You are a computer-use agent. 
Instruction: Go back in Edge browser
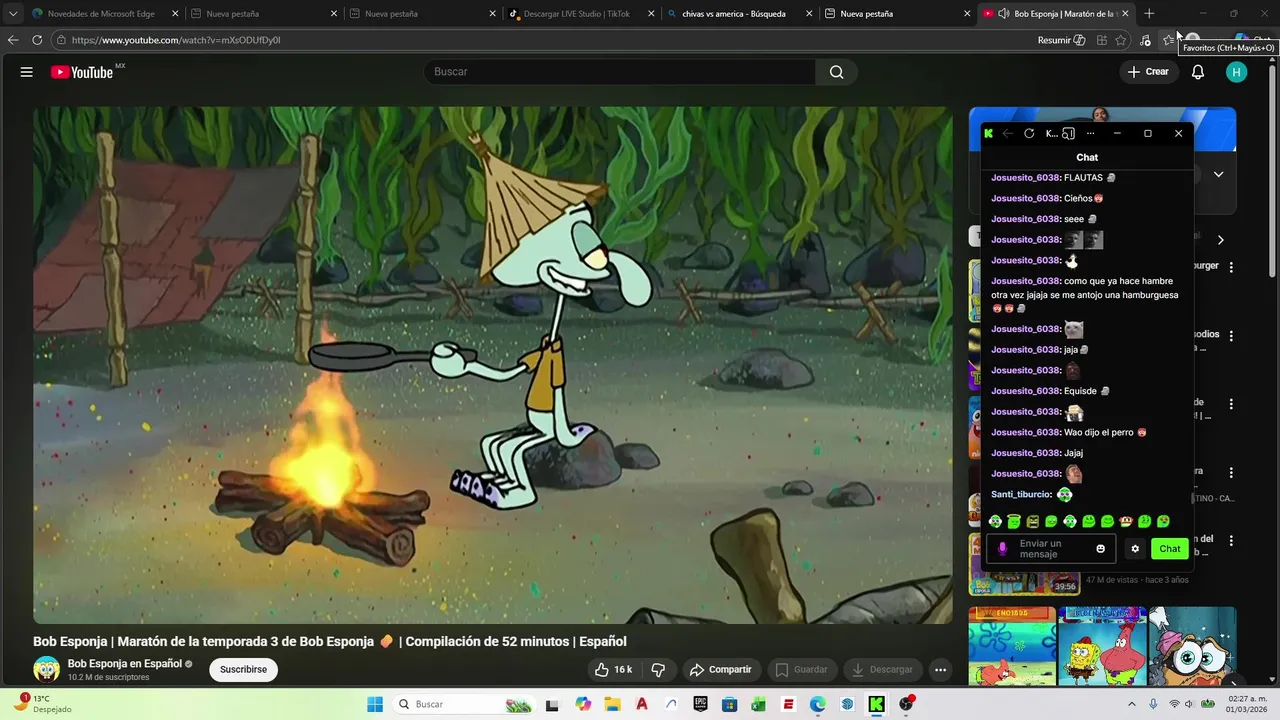point(13,40)
